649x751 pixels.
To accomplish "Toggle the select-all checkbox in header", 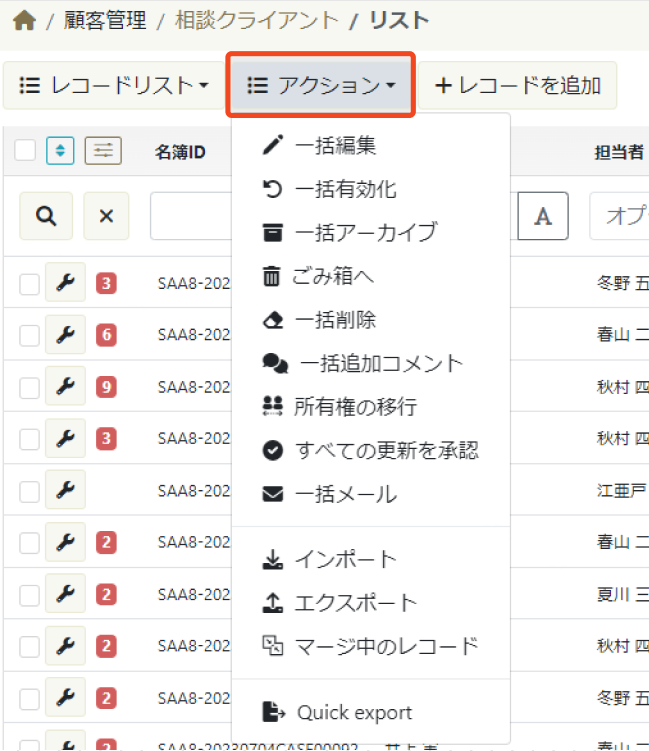I will click(x=26, y=151).
